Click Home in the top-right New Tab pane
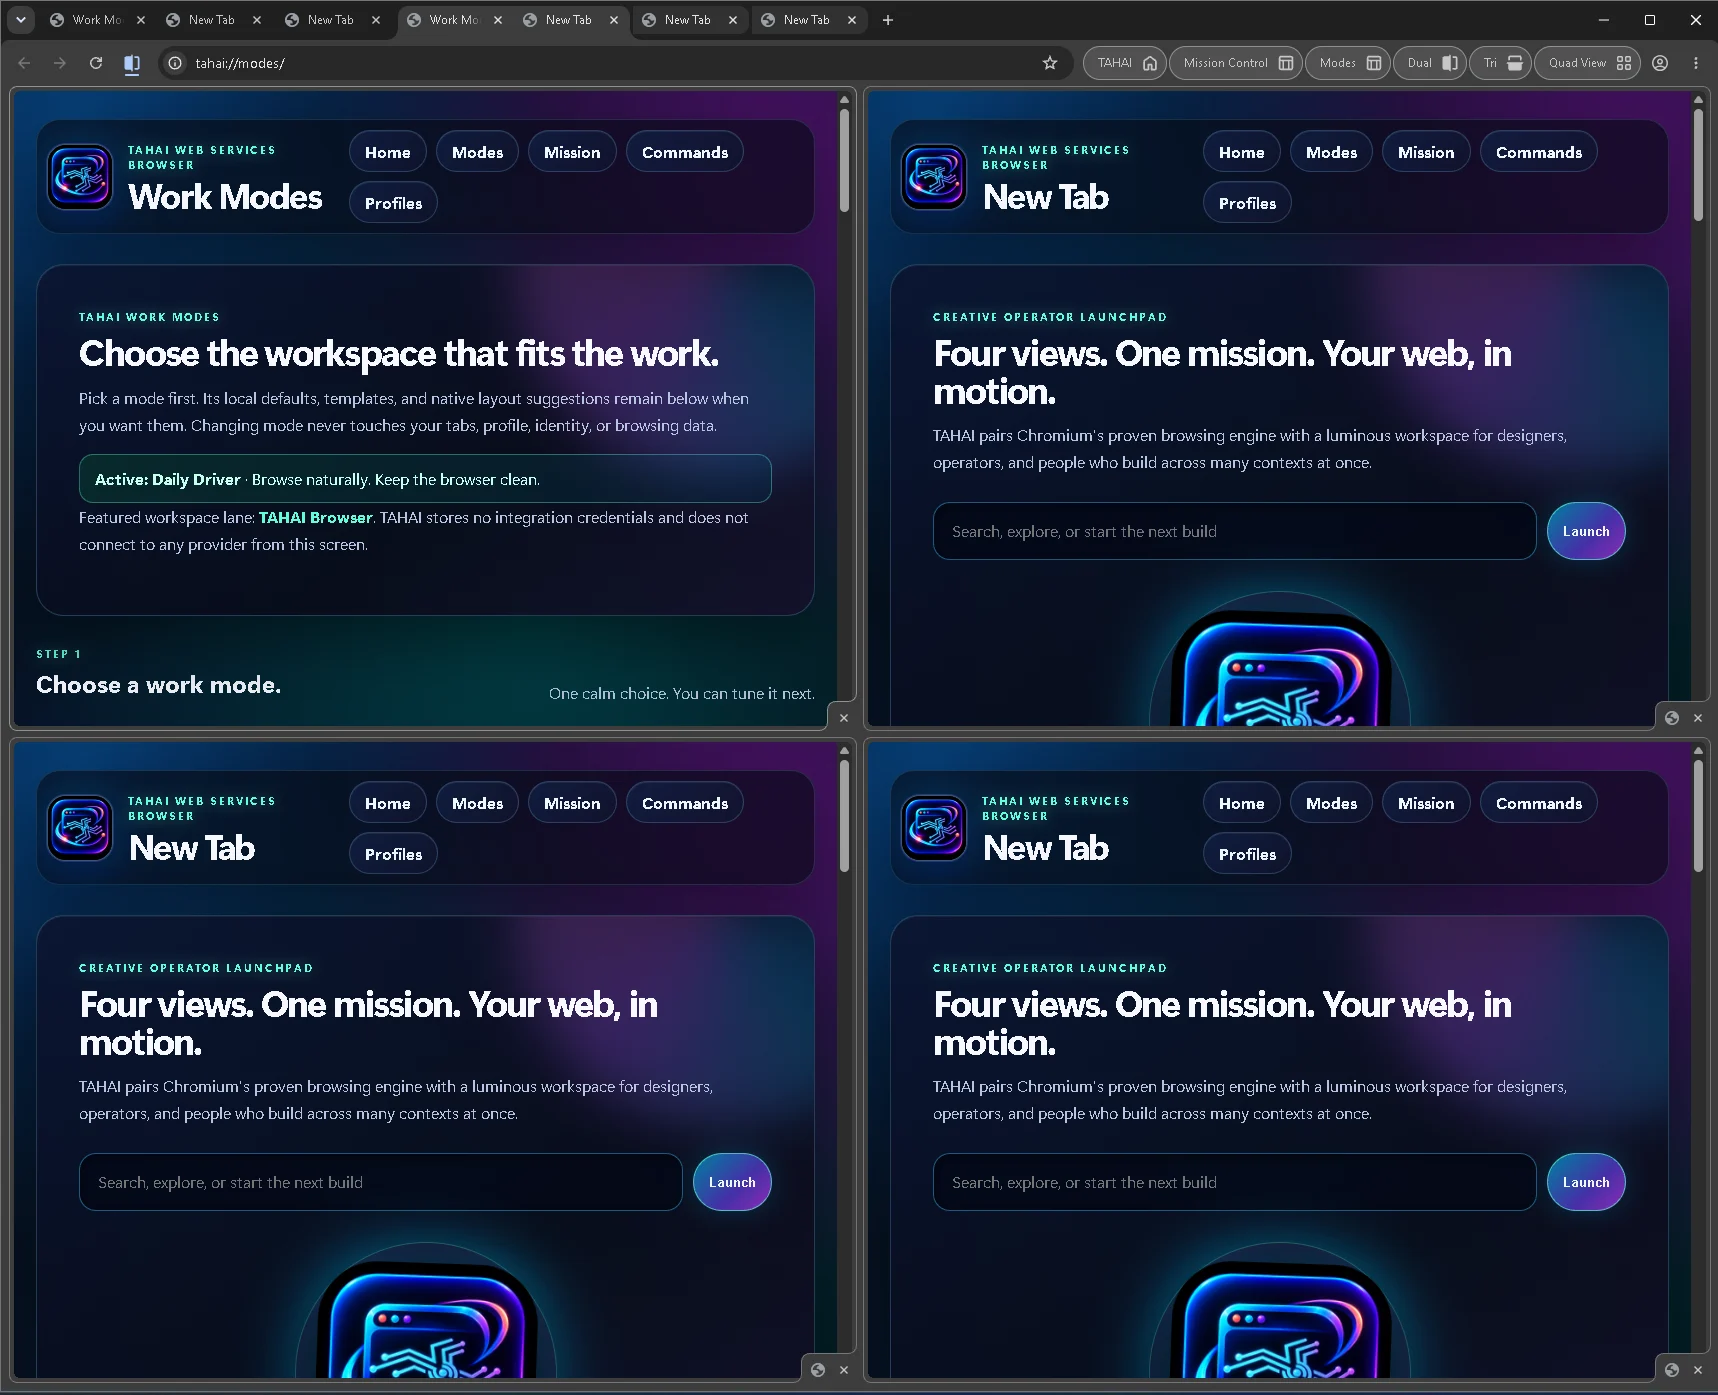Image resolution: width=1718 pixels, height=1395 pixels. (x=1242, y=152)
